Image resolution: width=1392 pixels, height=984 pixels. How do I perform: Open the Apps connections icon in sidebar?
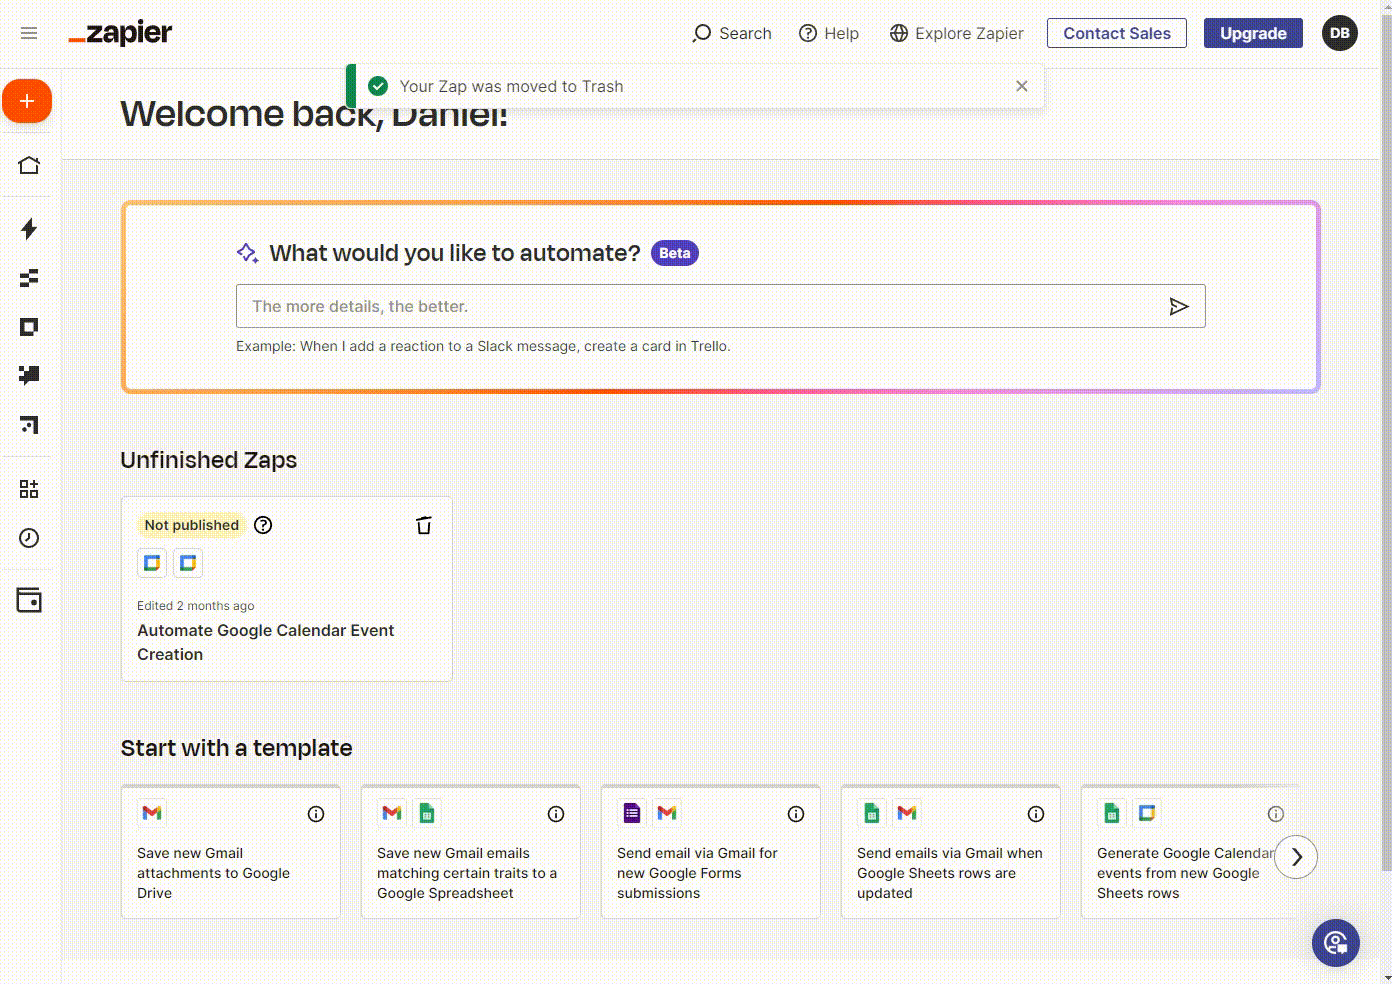tap(28, 488)
